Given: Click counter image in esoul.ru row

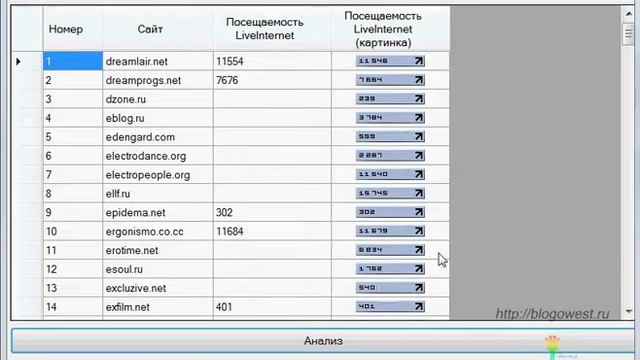Looking at the screenshot, I should (x=390, y=269).
